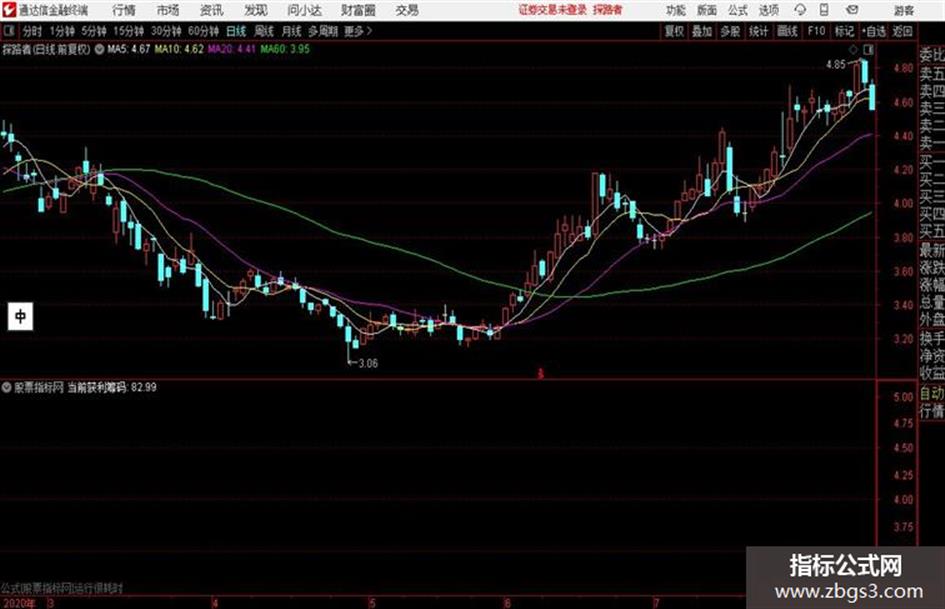Screen dimensions: 945x609
Task: Toggle the left sidebar panel icon
Action: click(x=9, y=31)
